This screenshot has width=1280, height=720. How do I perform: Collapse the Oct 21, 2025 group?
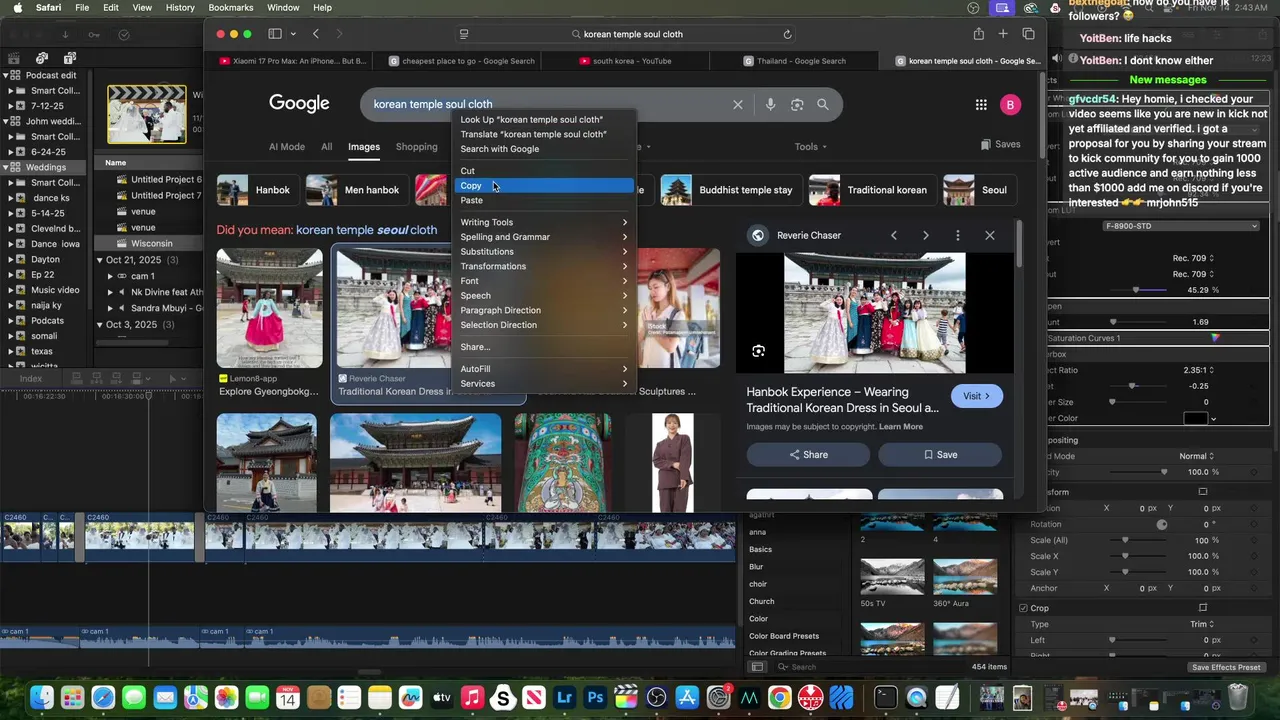coord(100,260)
